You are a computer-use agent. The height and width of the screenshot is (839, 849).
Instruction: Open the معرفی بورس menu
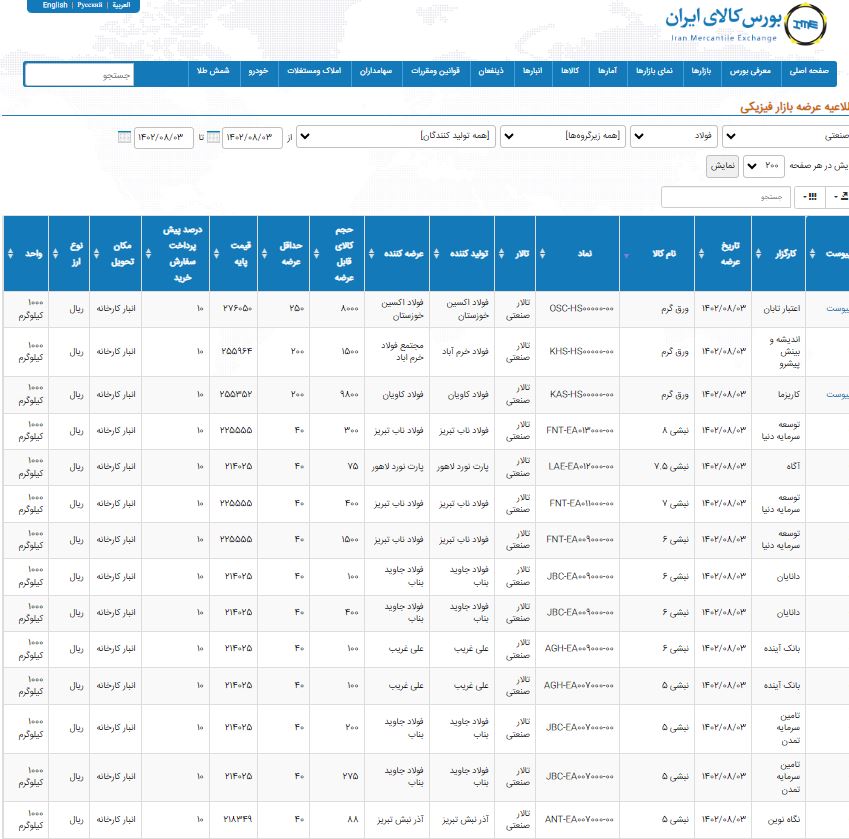(x=750, y=71)
